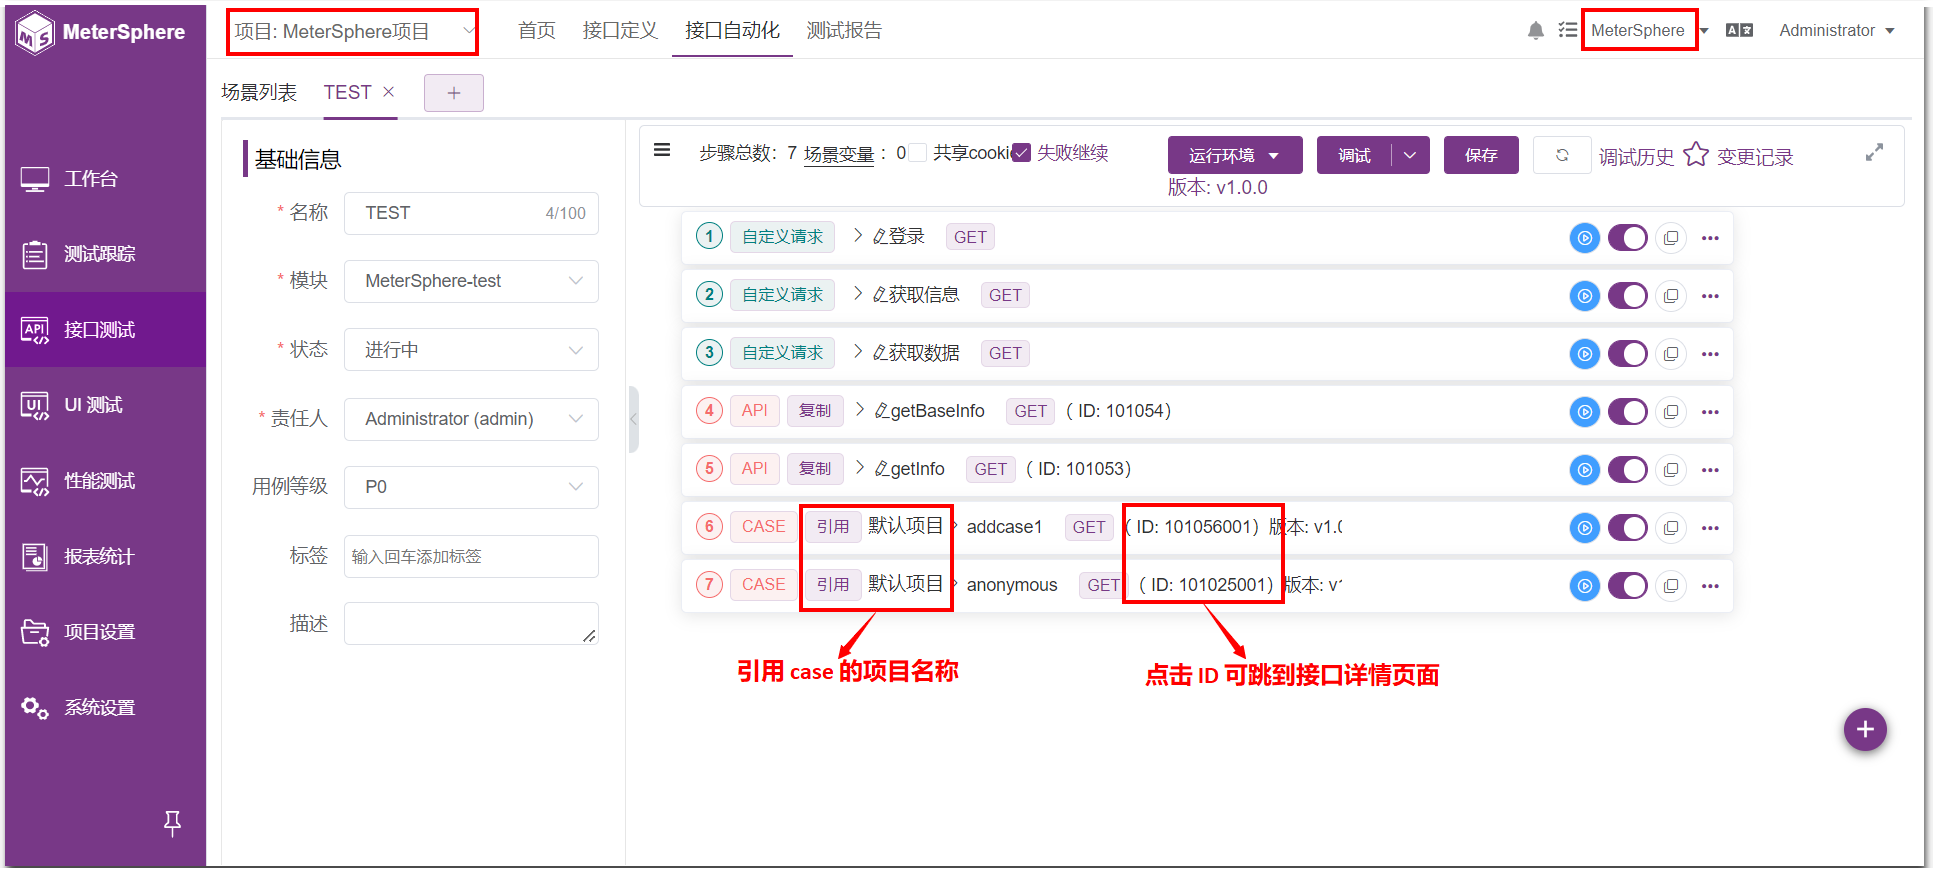Image resolution: width=1933 pixels, height=875 pixels.
Task: Open the Administrator user menu
Action: tap(1837, 31)
